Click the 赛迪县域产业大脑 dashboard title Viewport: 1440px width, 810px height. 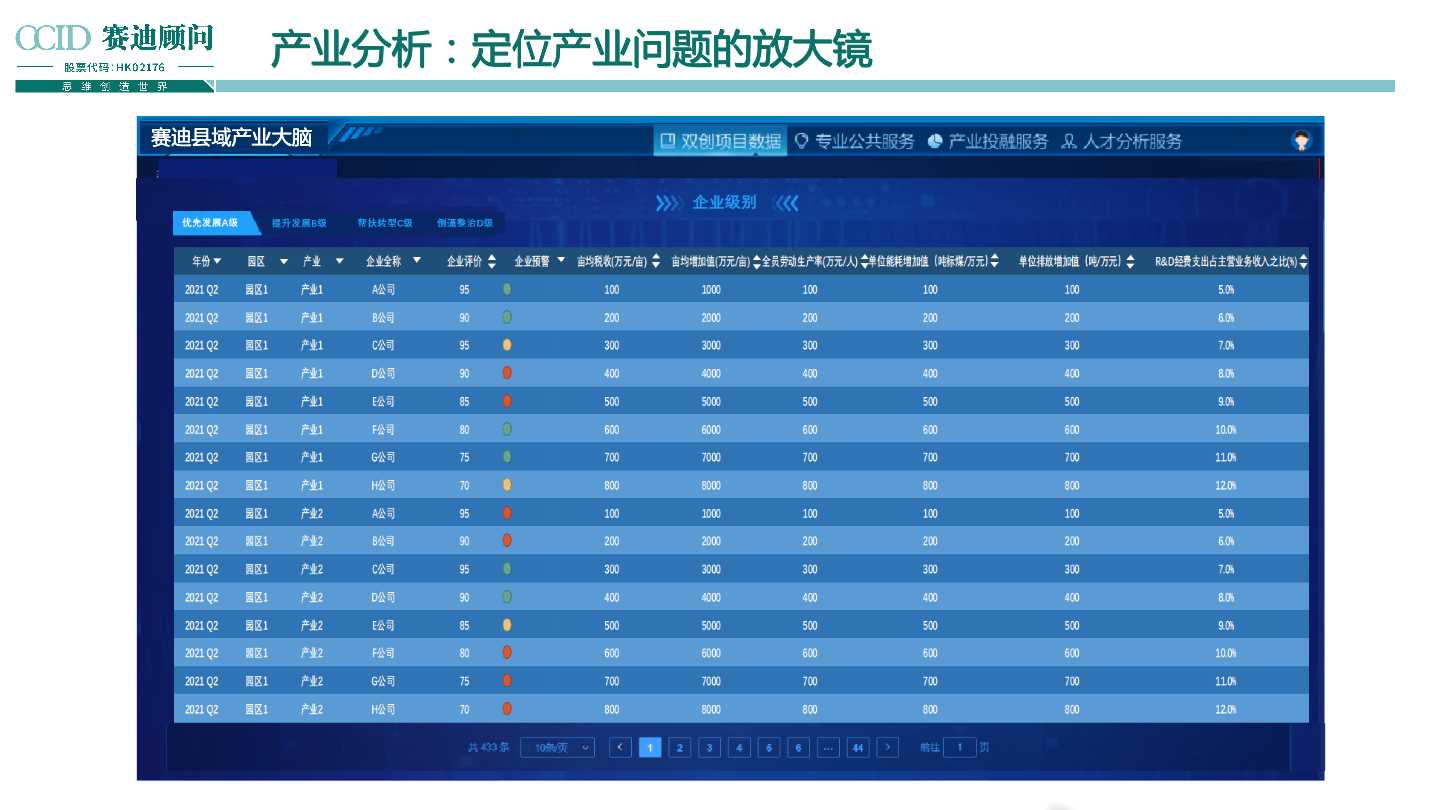[x=231, y=138]
